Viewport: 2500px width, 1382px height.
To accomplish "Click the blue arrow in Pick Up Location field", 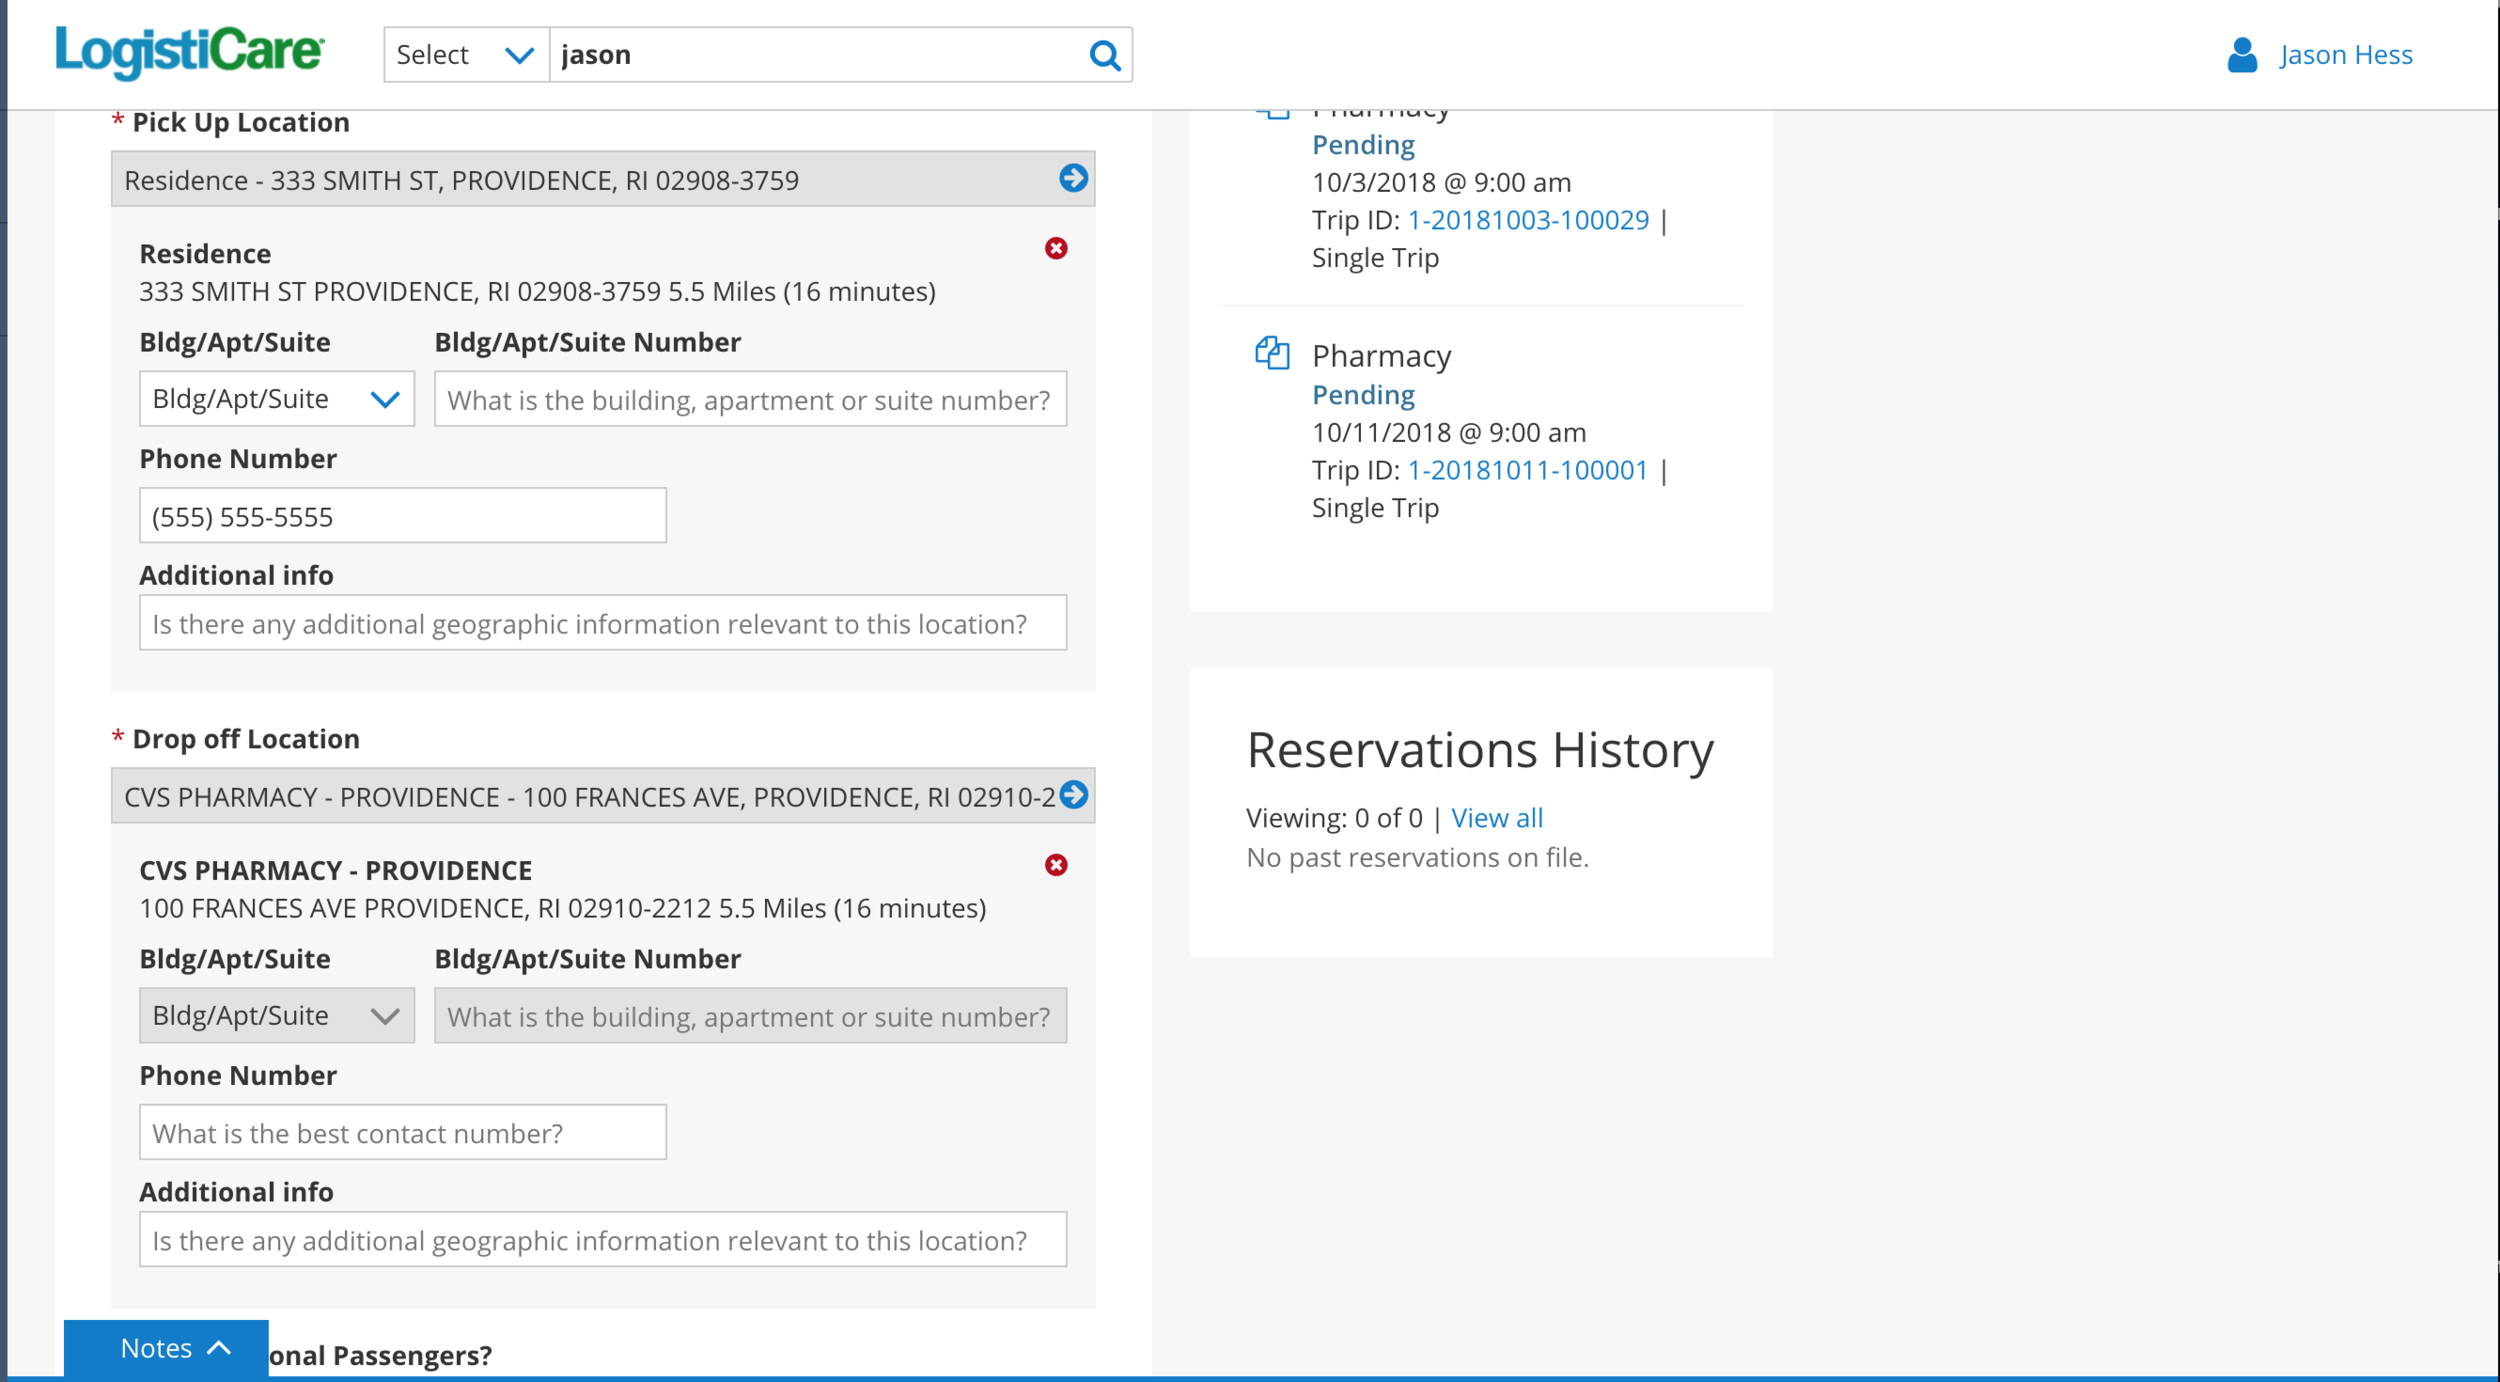I will 1073,178.
